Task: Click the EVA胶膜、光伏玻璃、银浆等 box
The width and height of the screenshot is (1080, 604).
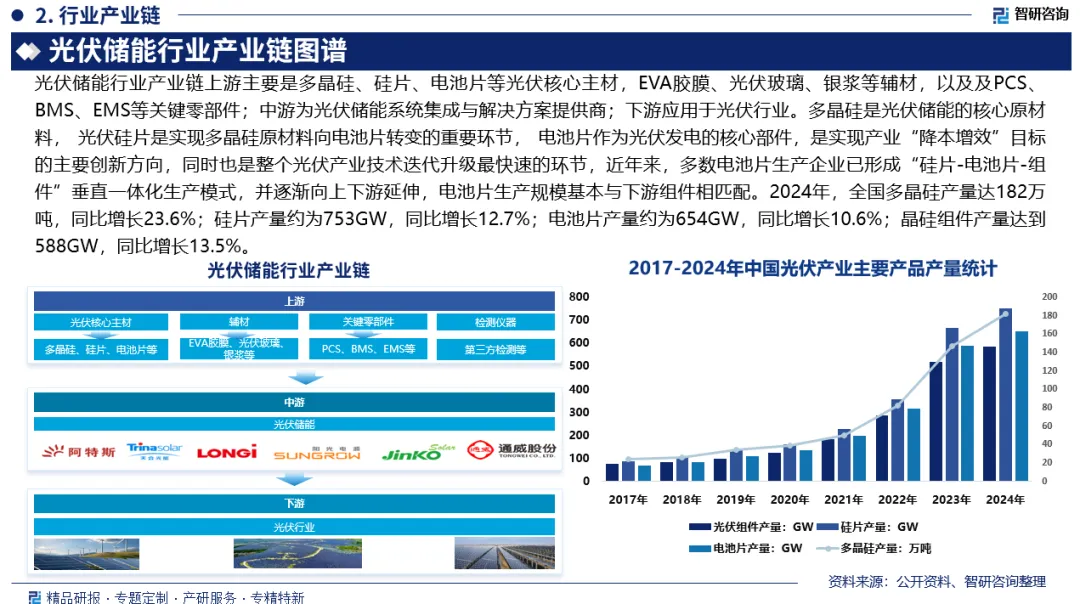Action: (239, 348)
